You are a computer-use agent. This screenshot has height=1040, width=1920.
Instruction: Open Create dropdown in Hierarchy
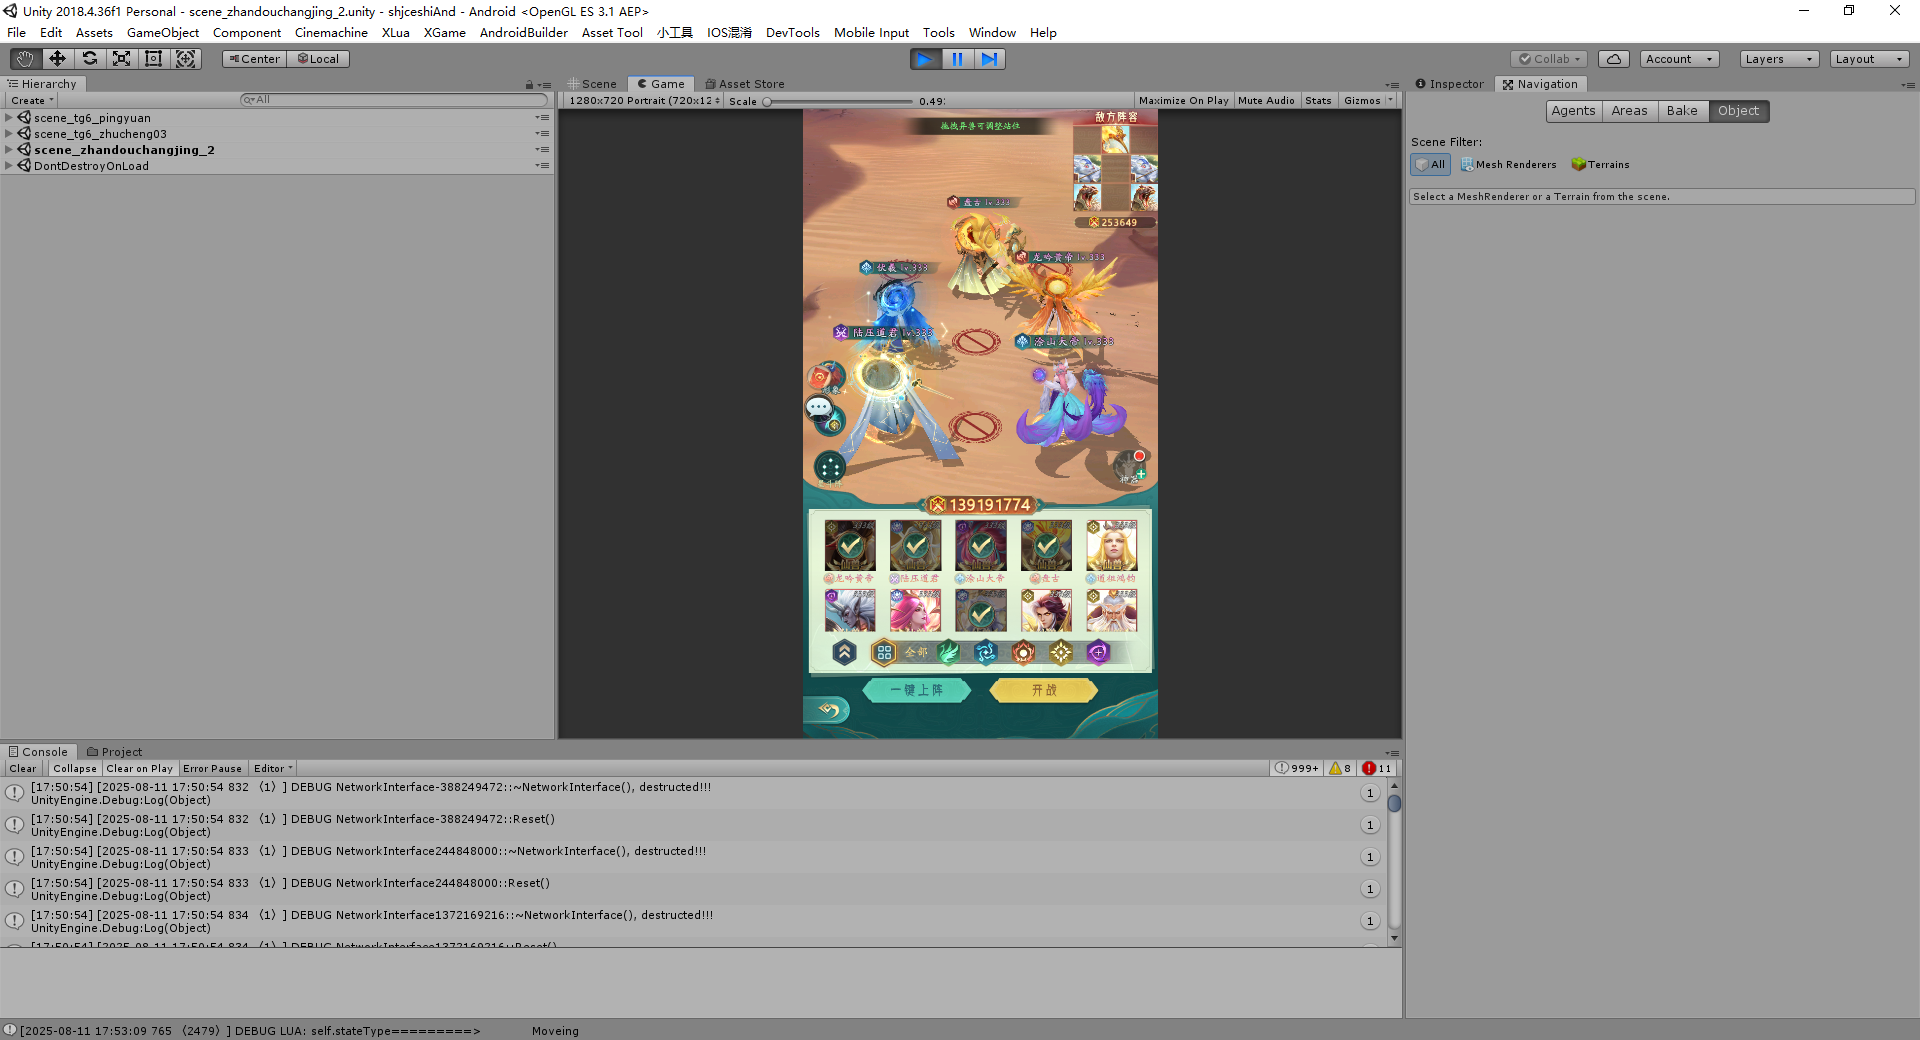tap(32, 100)
